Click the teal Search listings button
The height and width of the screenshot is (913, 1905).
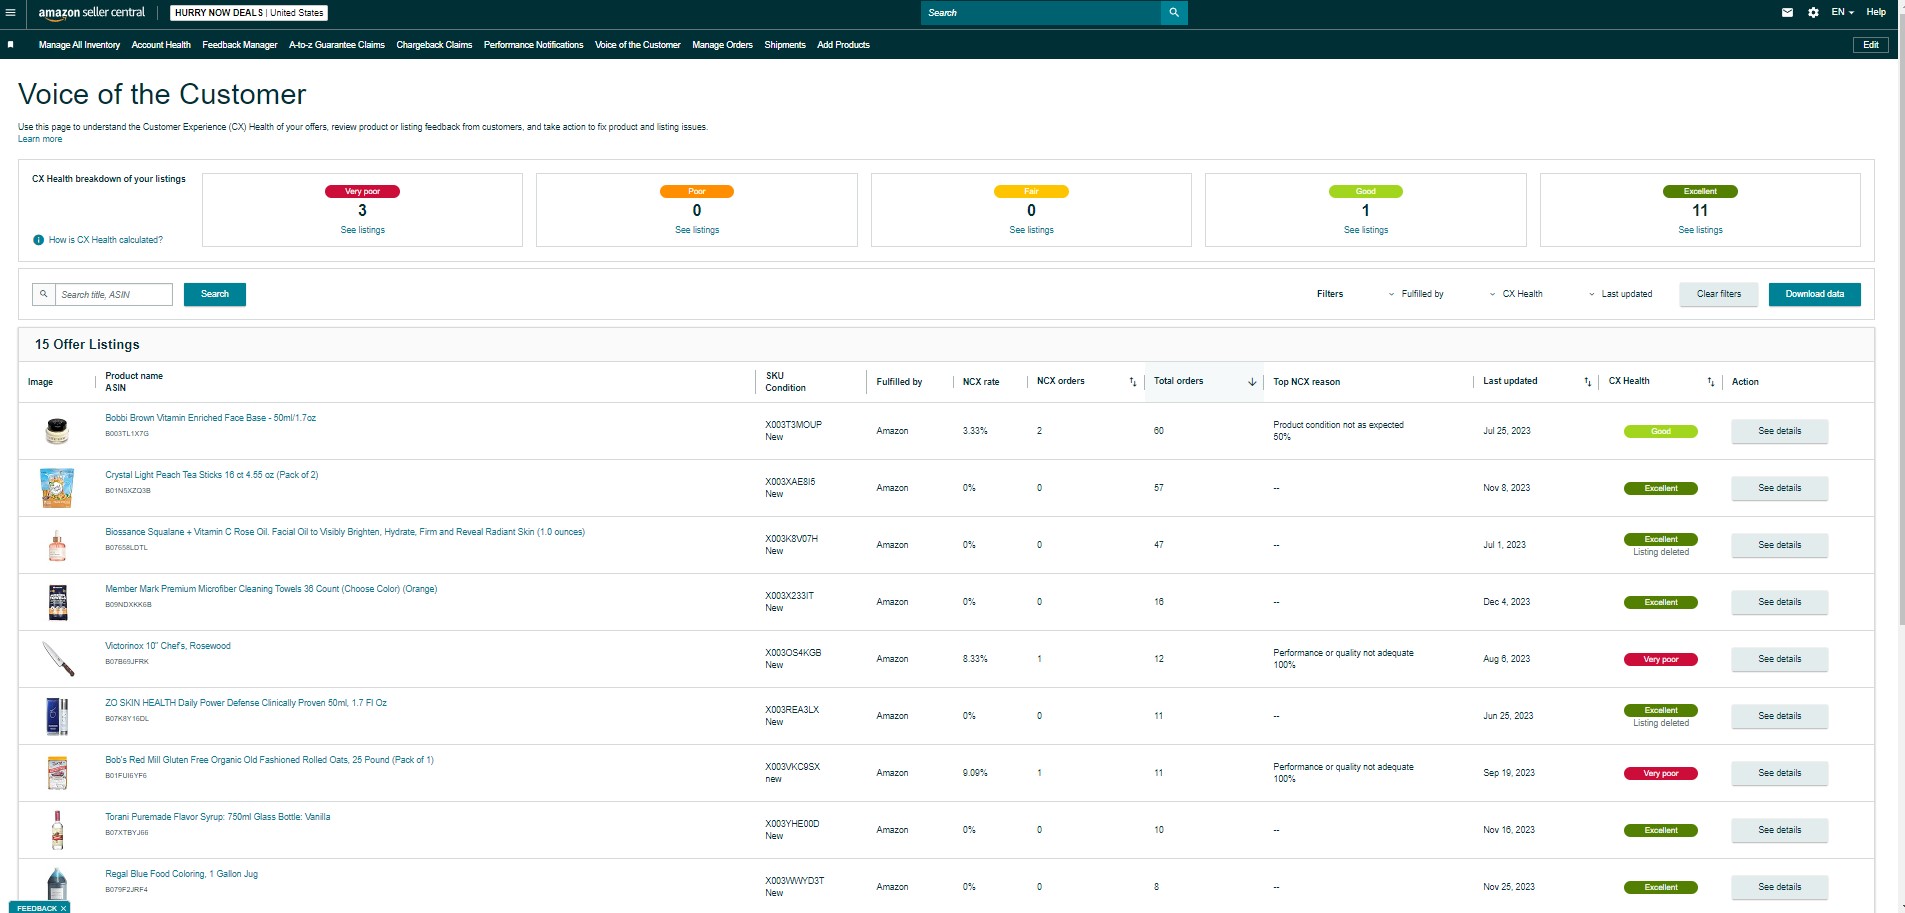point(215,294)
